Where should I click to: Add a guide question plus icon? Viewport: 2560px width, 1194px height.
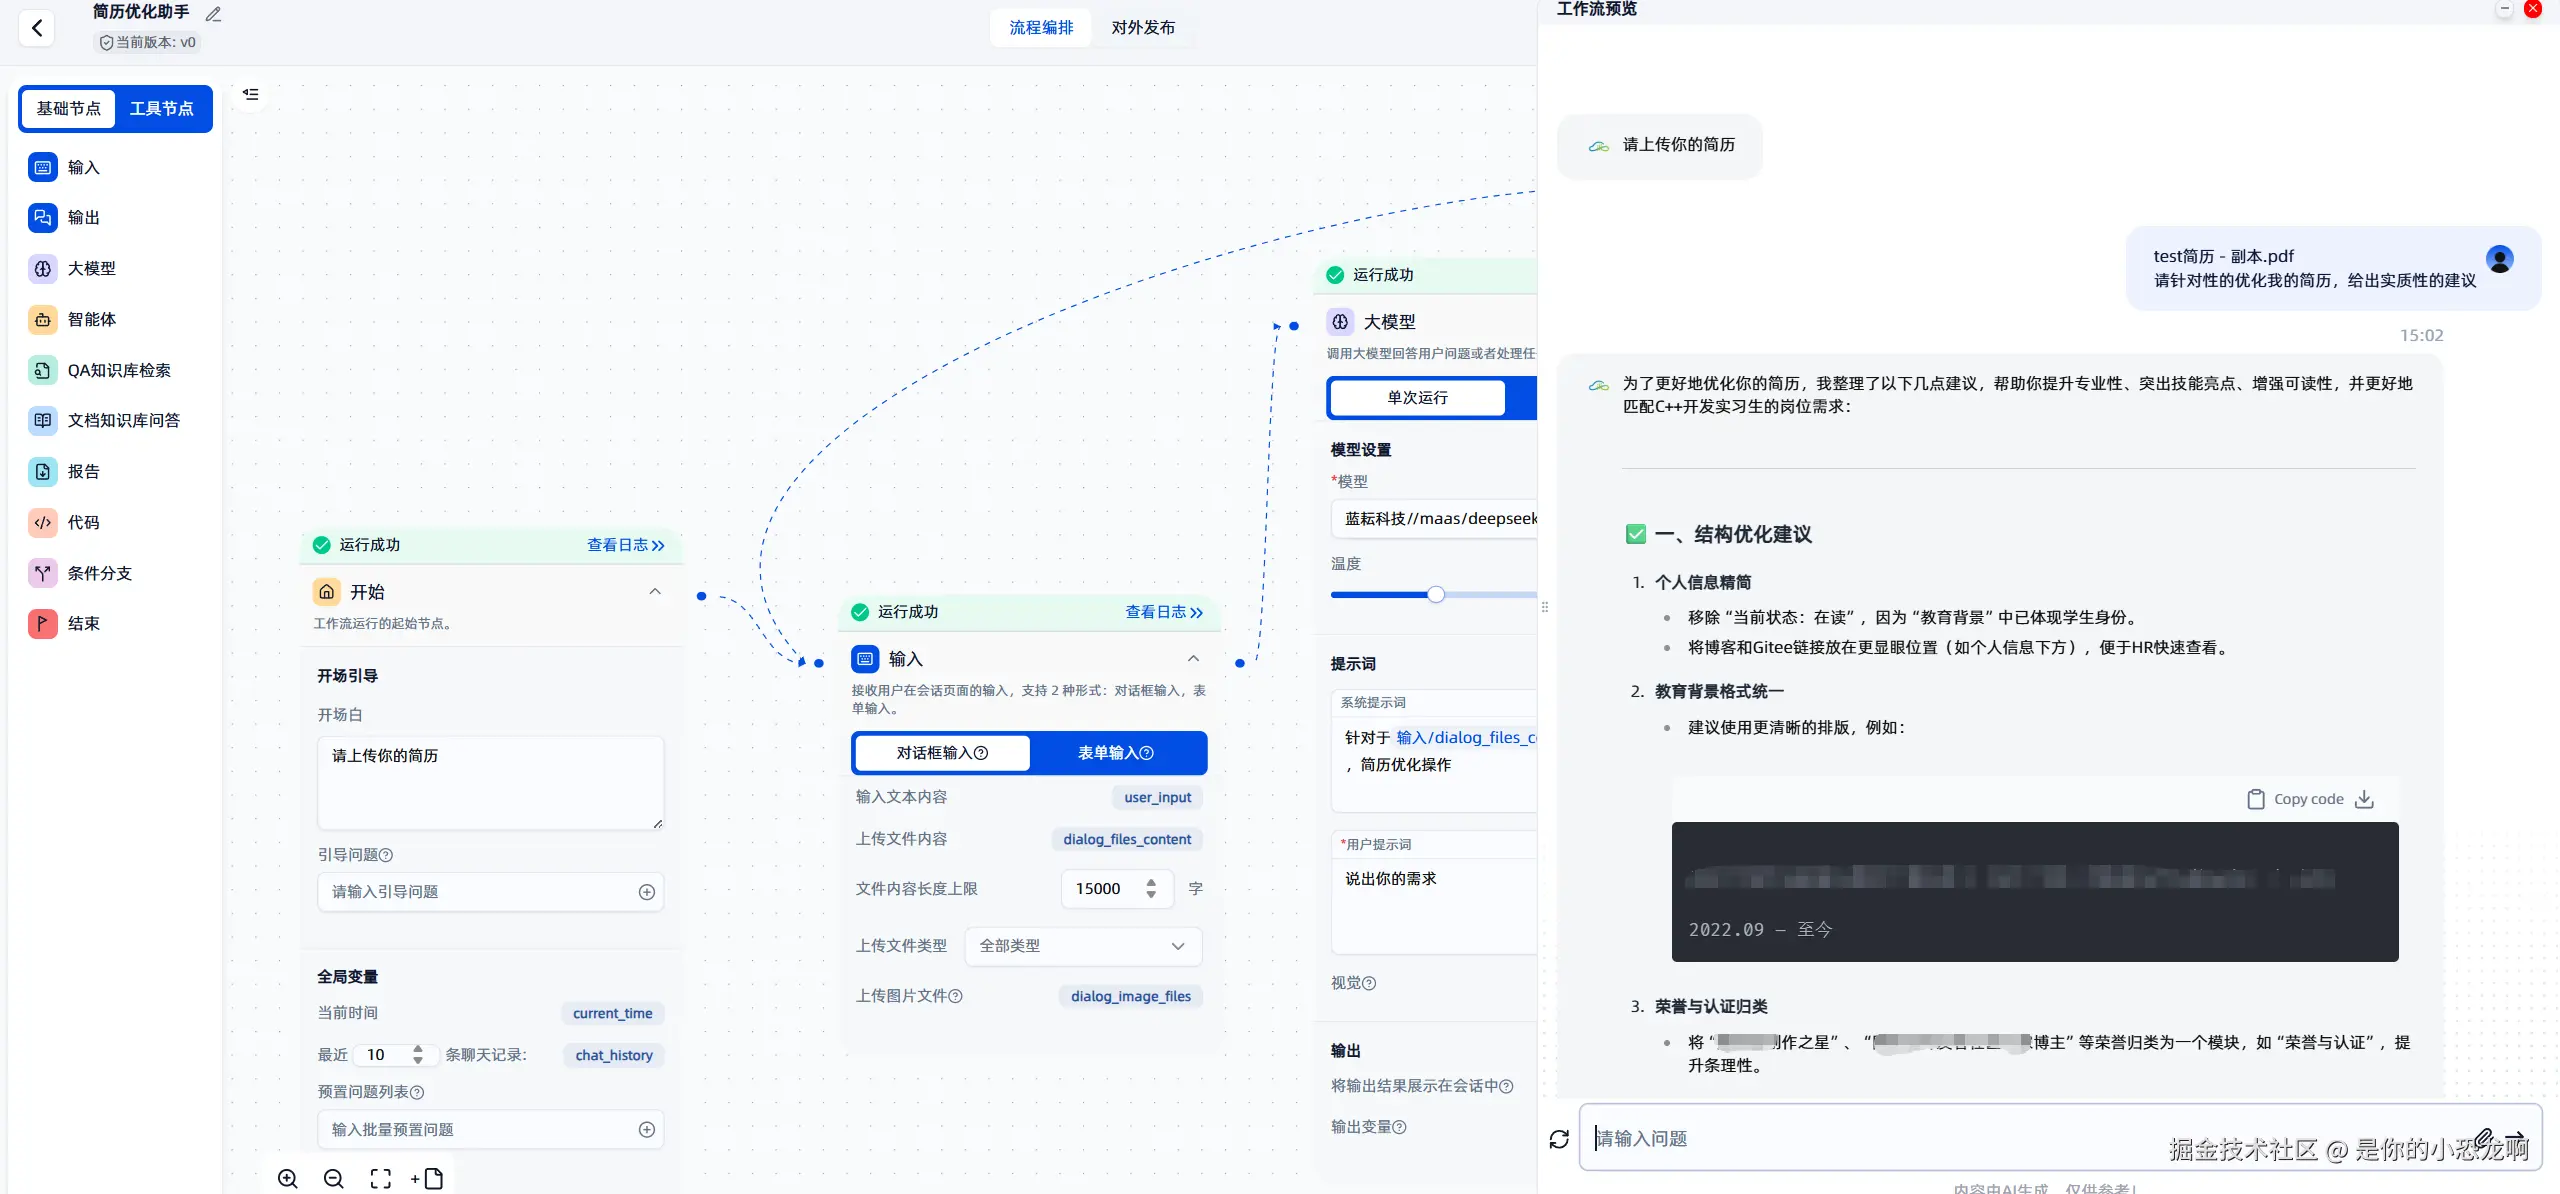click(647, 892)
